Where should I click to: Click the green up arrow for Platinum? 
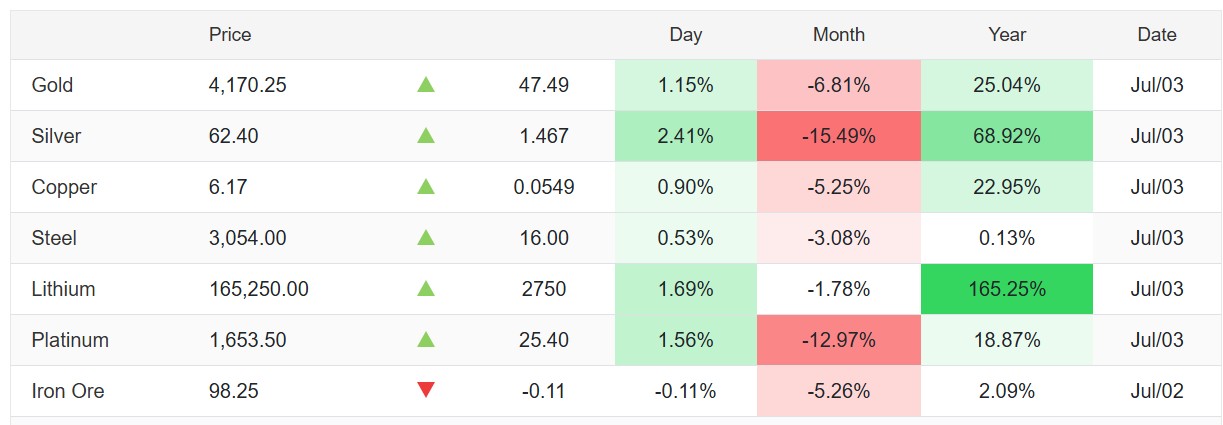point(426,340)
